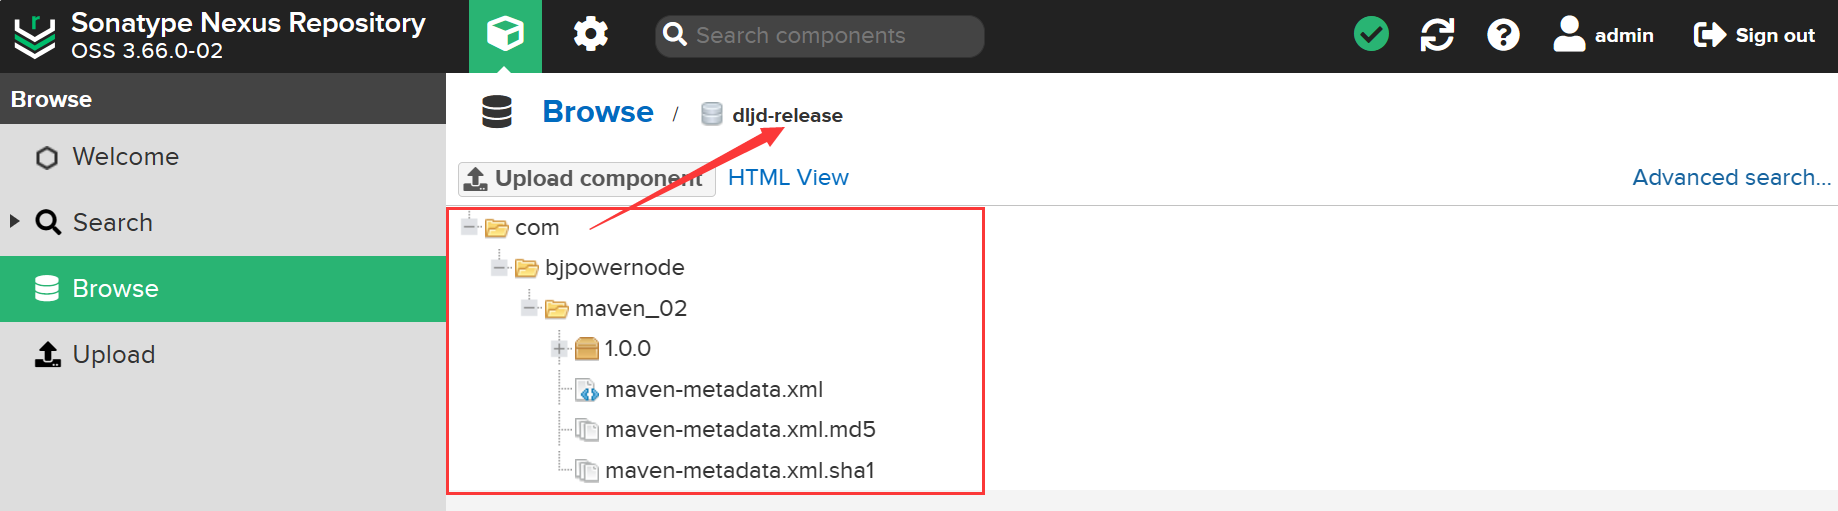Expand the Search sidebar menu arrow
Viewport: 1838px width, 511px height.
(15, 221)
